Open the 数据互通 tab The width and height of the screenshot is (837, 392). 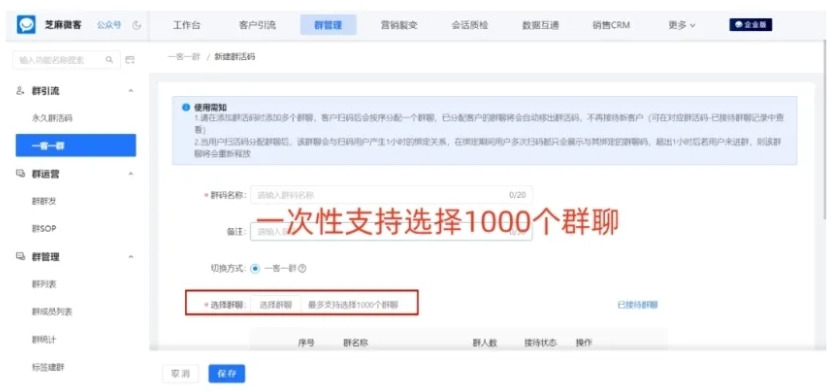(540, 25)
